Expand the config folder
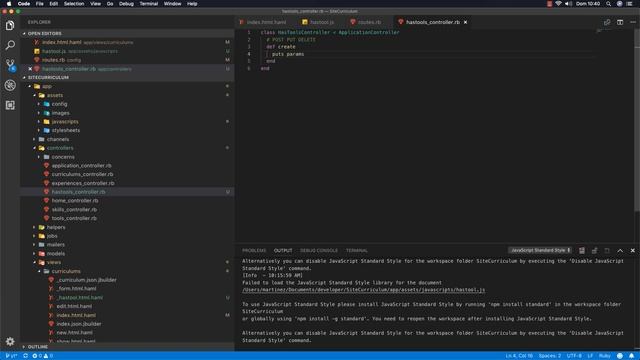640x360 pixels. pos(59,104)
